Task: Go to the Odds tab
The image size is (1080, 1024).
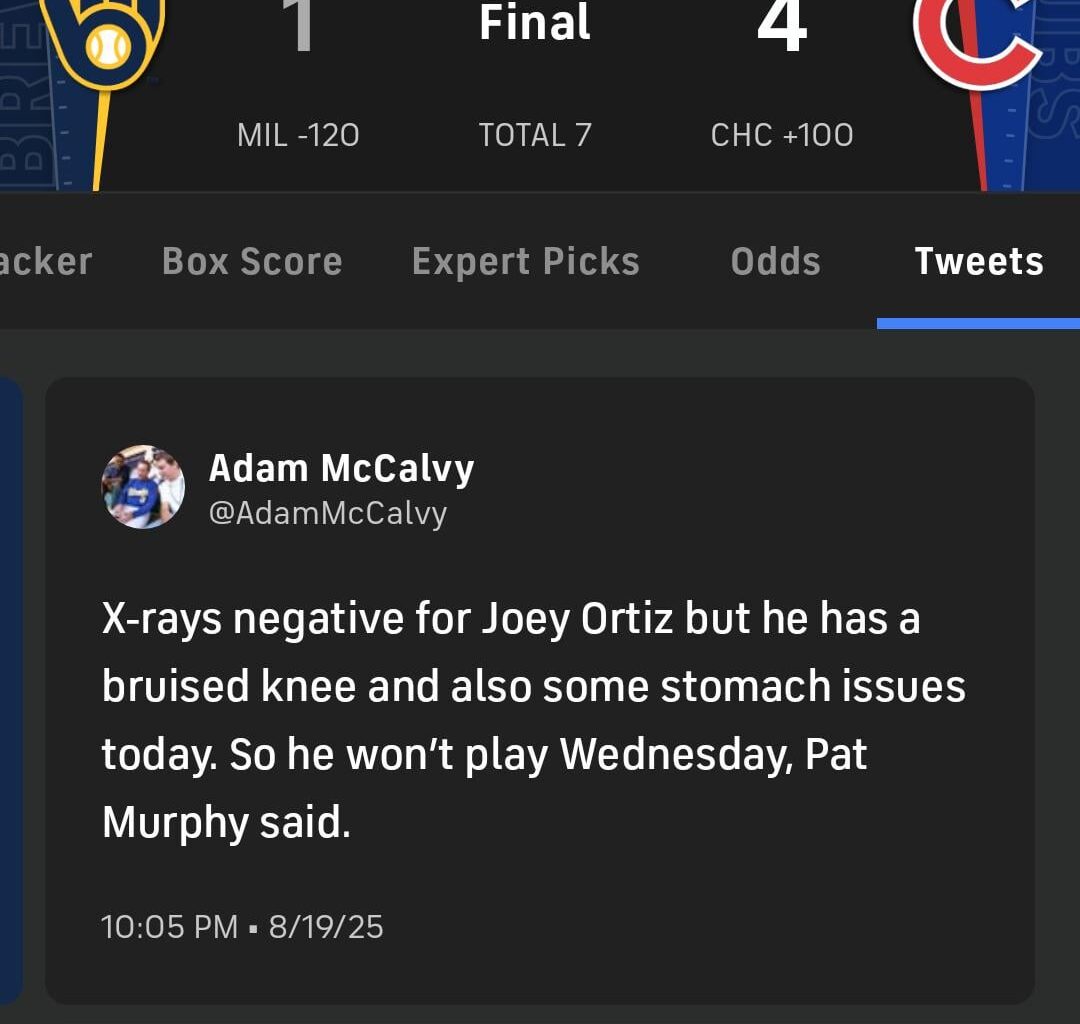Action: pyautogui.click(x=775, y=262)
